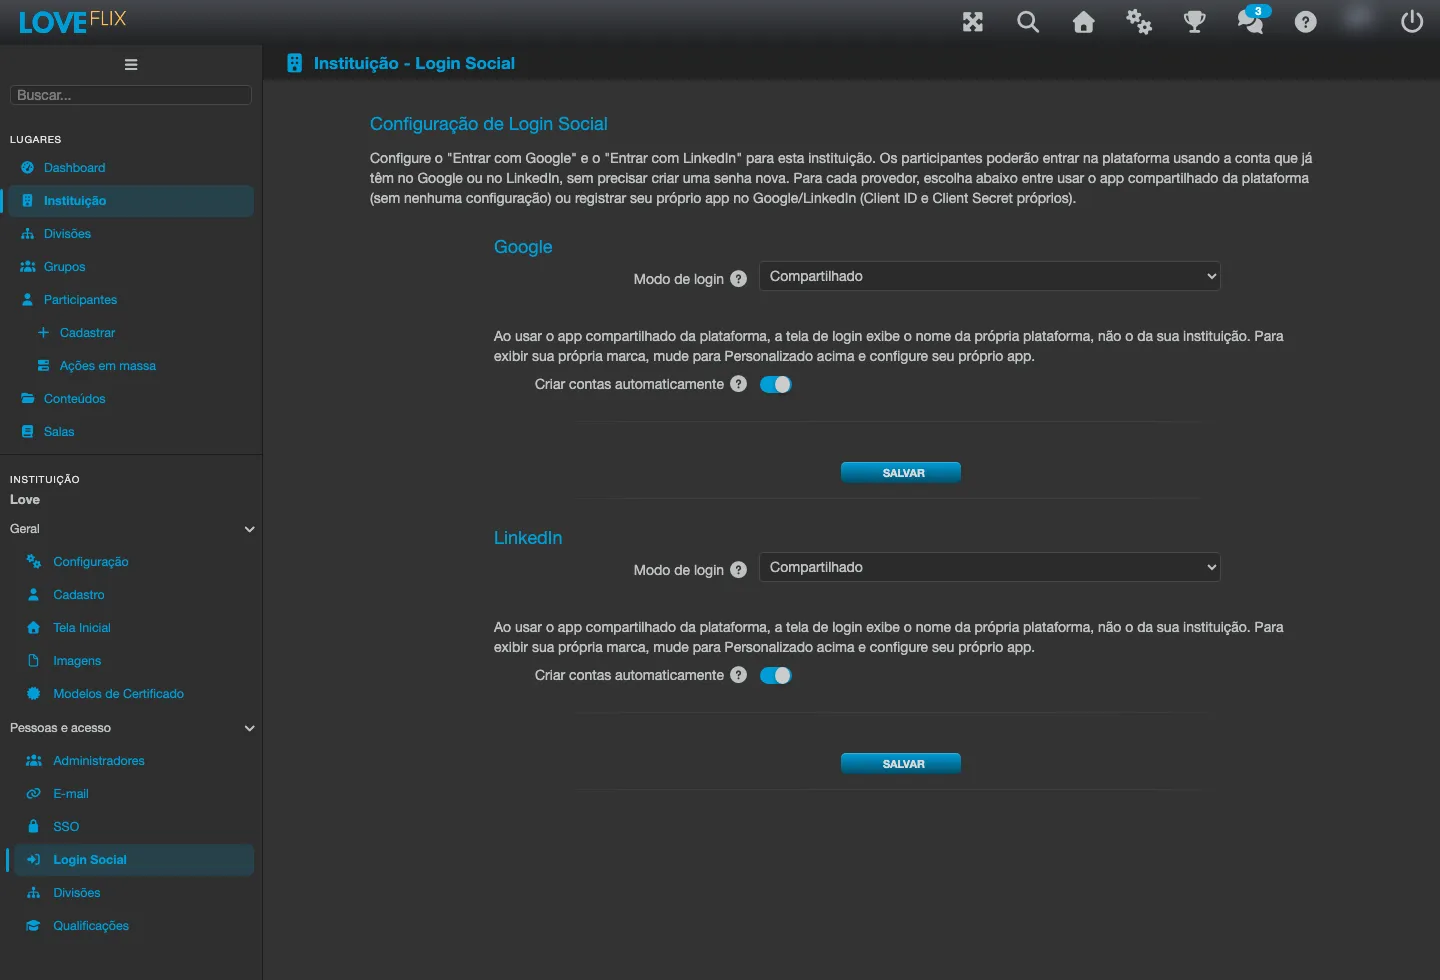1440x980 pixels.
Task: Open Dashboard in the sidebar
Action: pos(74,168)
